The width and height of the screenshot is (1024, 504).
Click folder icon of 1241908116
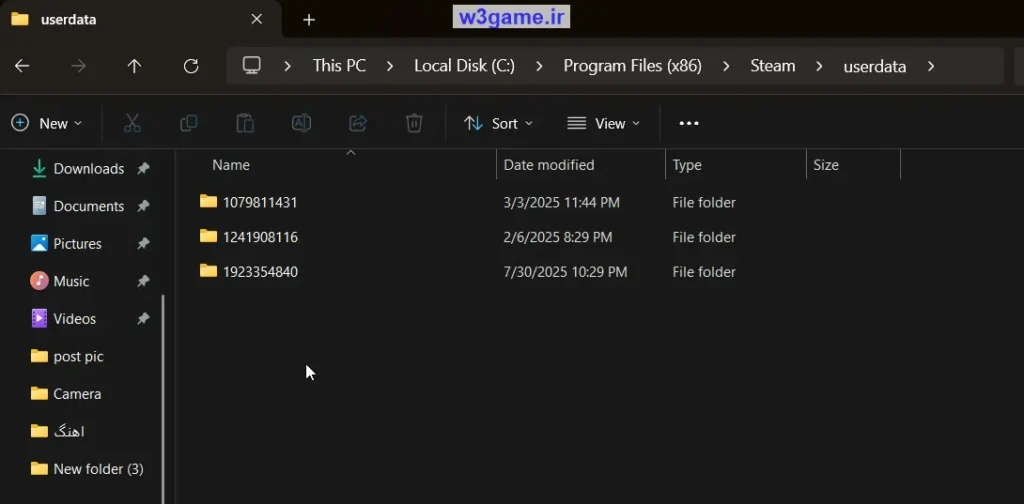point(208,236)
